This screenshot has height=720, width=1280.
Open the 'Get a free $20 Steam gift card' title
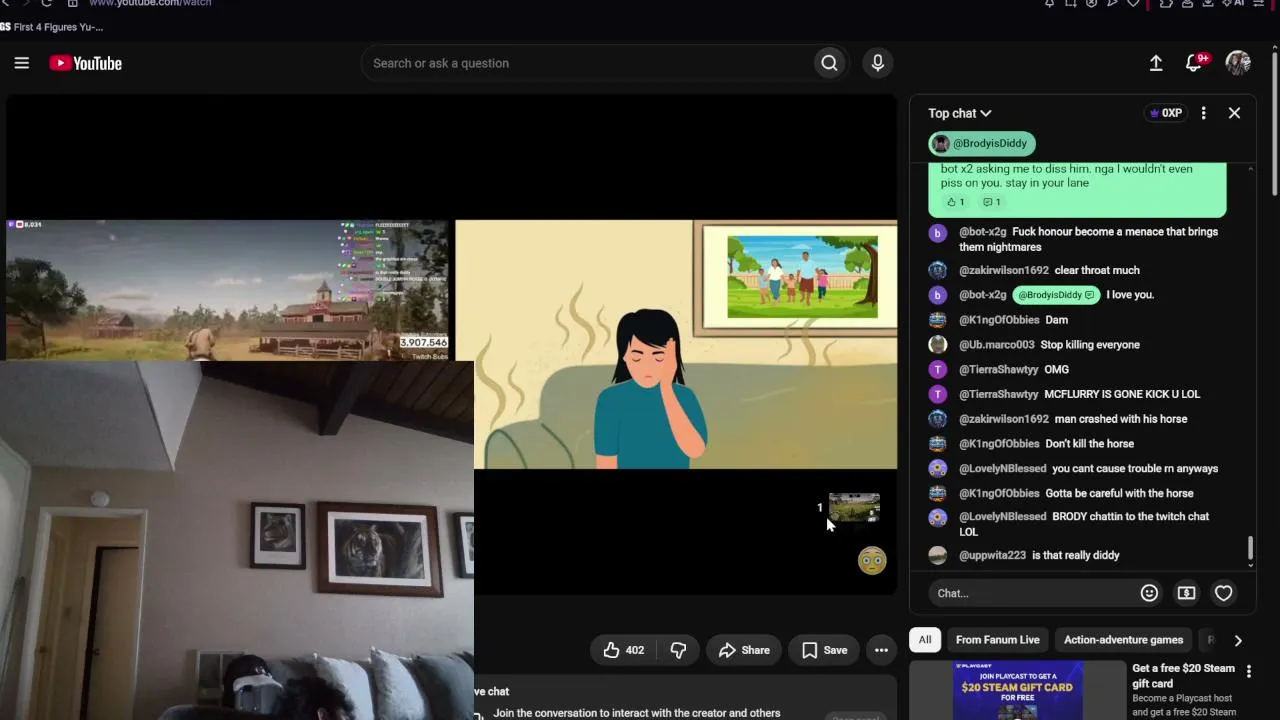[x=1183, y=676]
